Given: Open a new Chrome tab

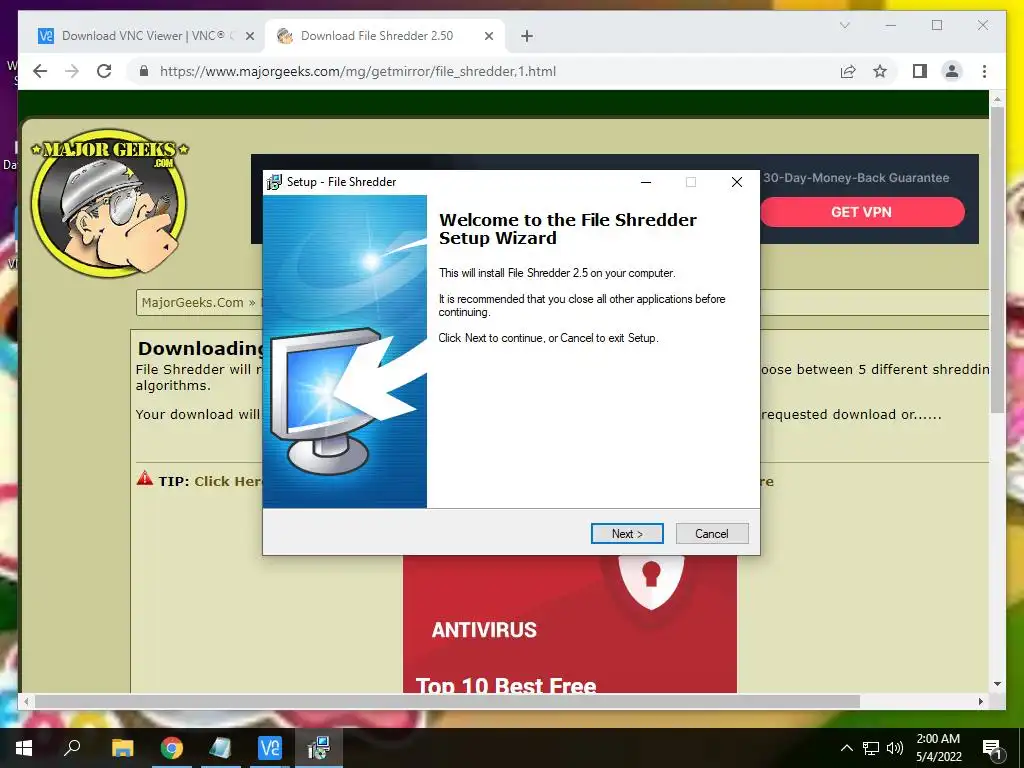Looking at the screenshot, I should (x=527, y=36).
